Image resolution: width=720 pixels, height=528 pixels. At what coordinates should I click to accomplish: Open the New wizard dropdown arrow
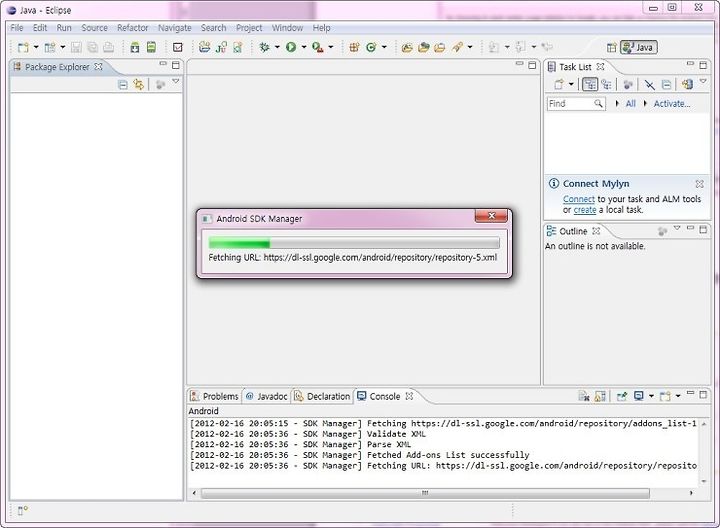point(36,47)
